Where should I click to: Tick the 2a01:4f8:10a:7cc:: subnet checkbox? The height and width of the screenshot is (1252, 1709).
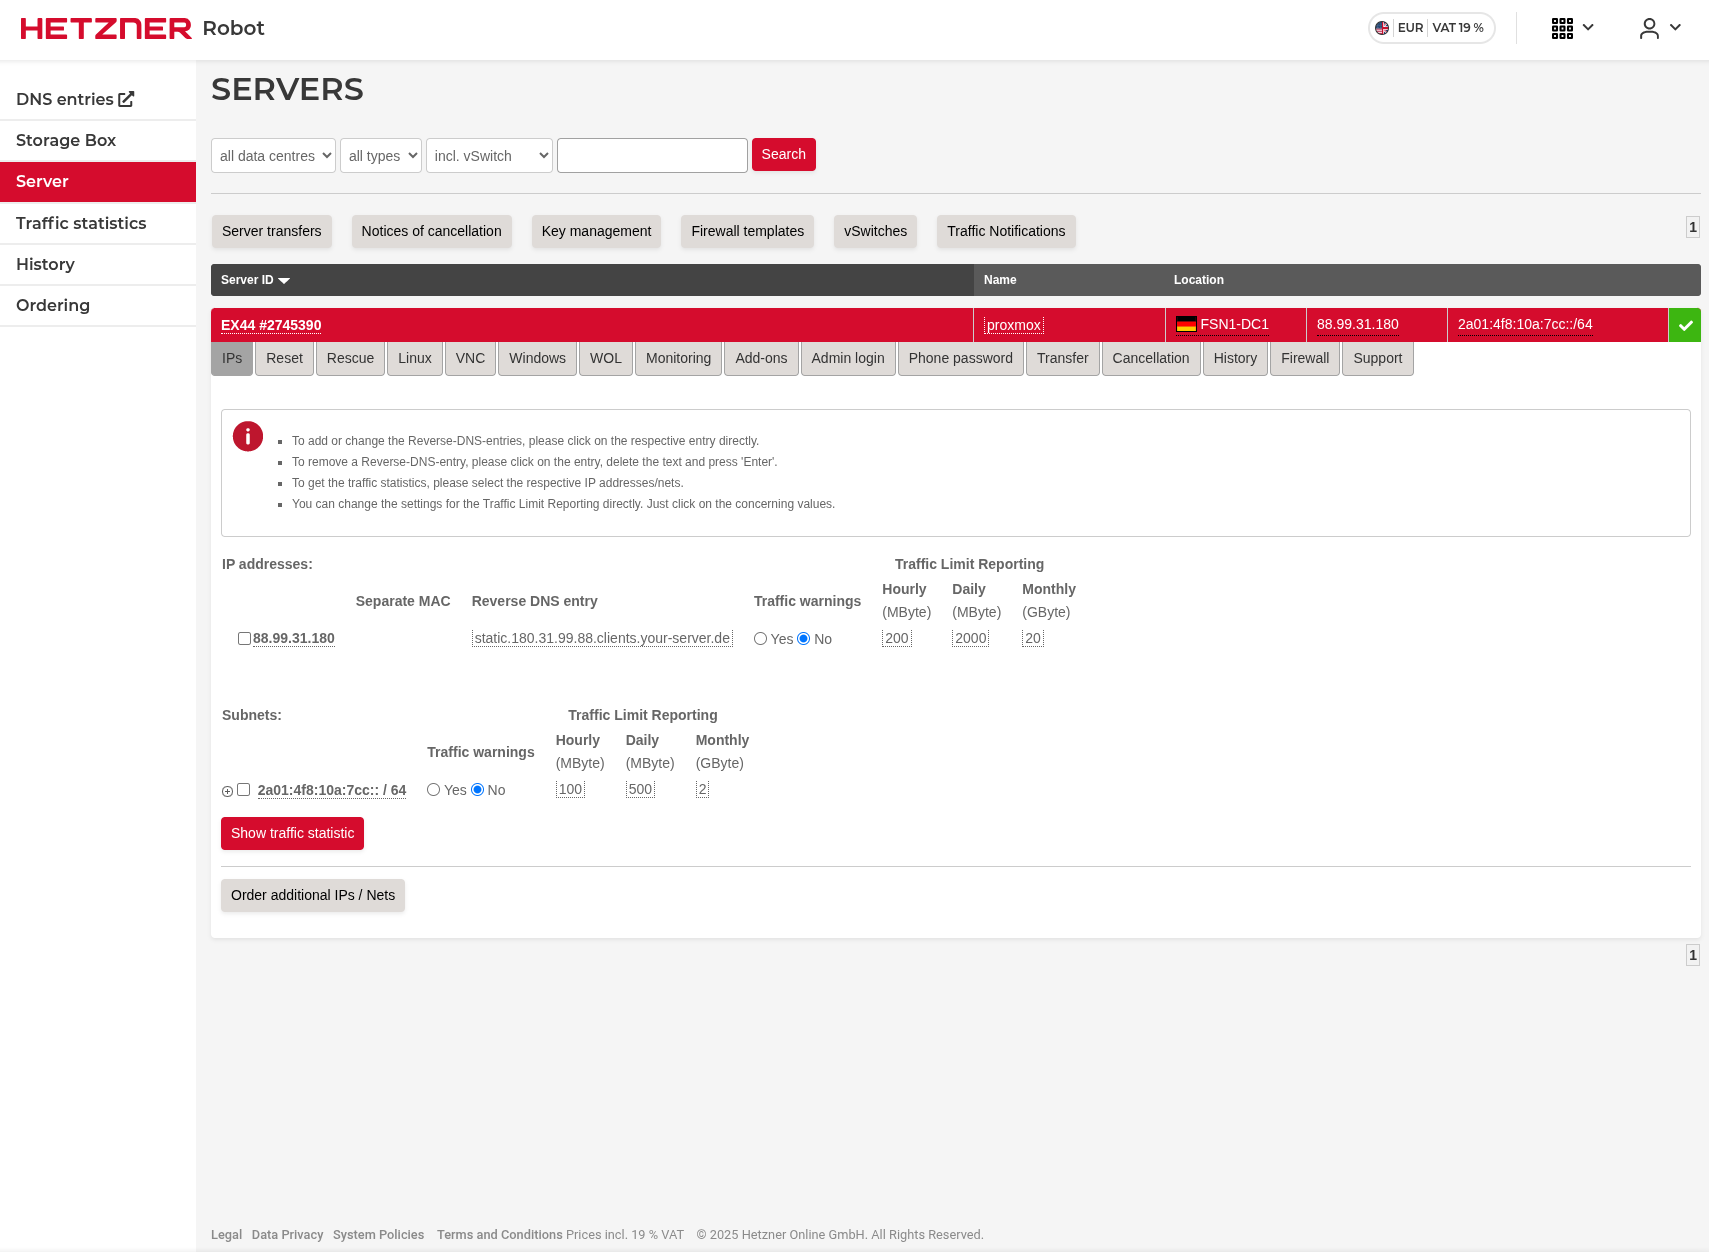pyautogui.click(x=243, y=790)
